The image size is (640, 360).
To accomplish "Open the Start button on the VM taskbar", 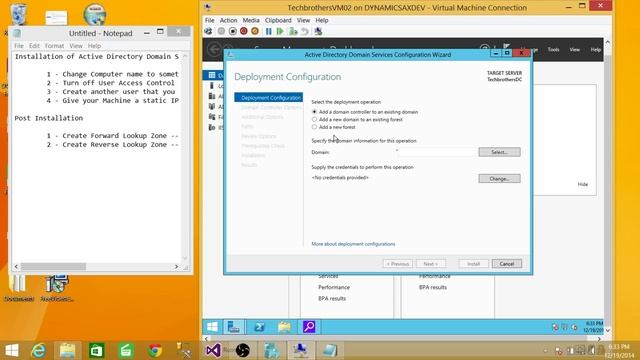I will point(212,327).
